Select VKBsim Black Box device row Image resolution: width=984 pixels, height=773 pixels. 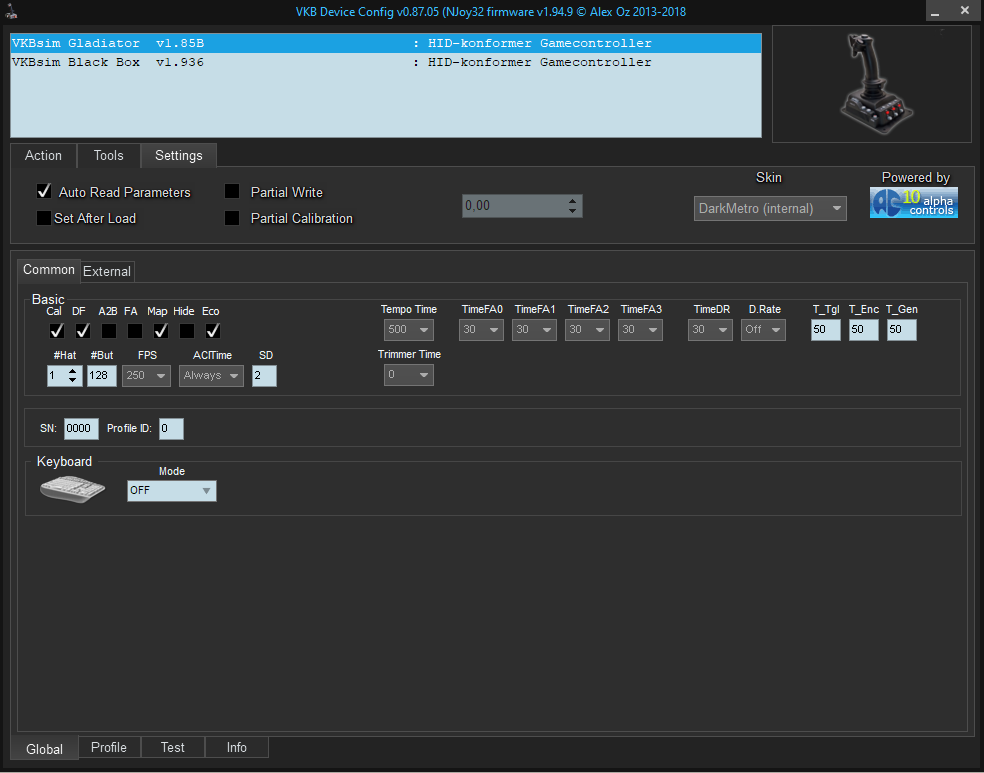385,62
